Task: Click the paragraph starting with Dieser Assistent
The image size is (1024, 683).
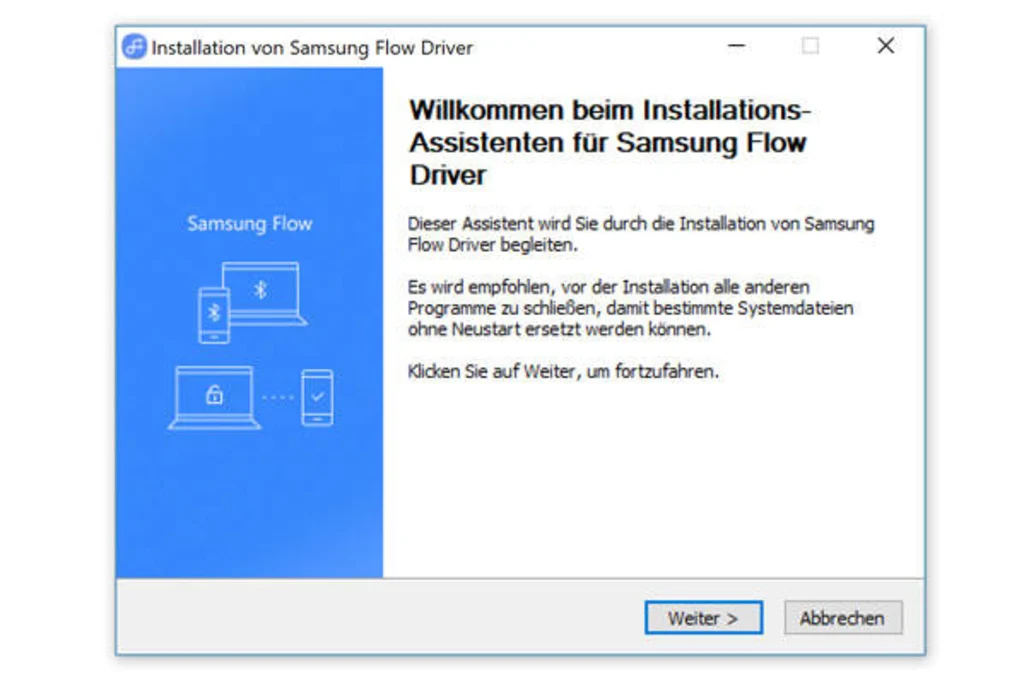Action: pyautogui.click(x=641, y=234)
